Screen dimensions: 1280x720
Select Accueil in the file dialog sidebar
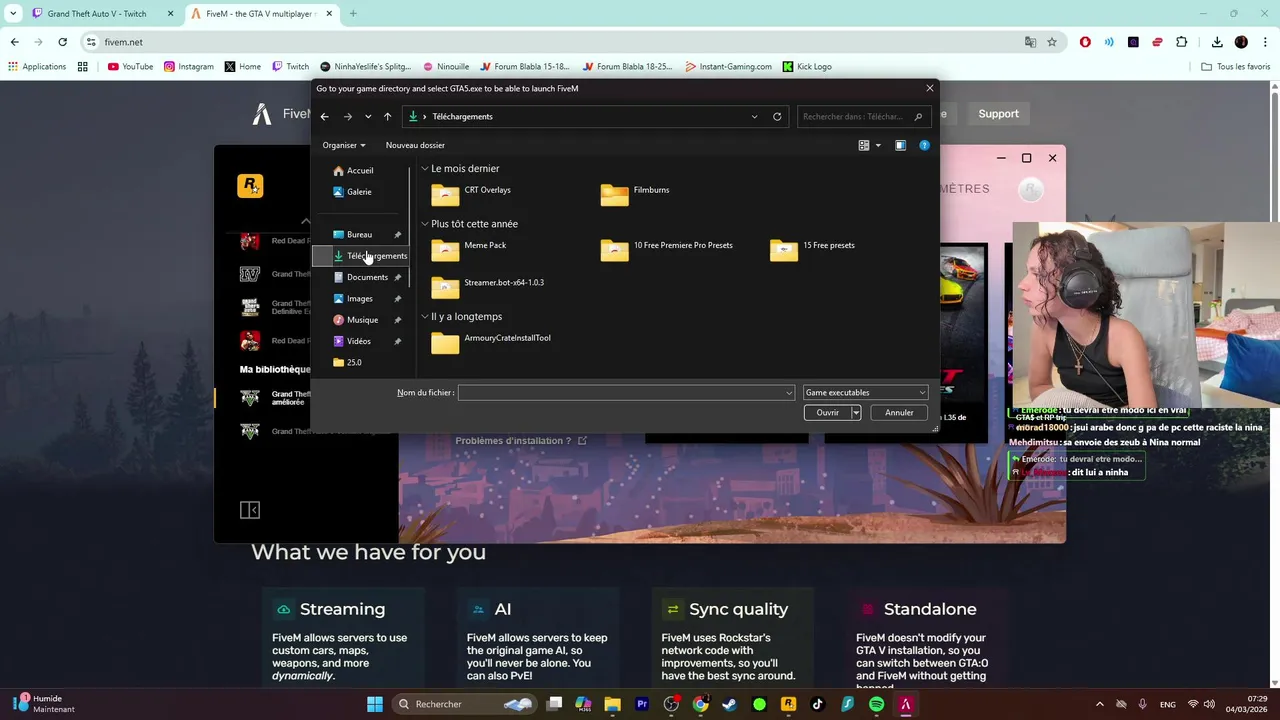(x=360, y=171)
